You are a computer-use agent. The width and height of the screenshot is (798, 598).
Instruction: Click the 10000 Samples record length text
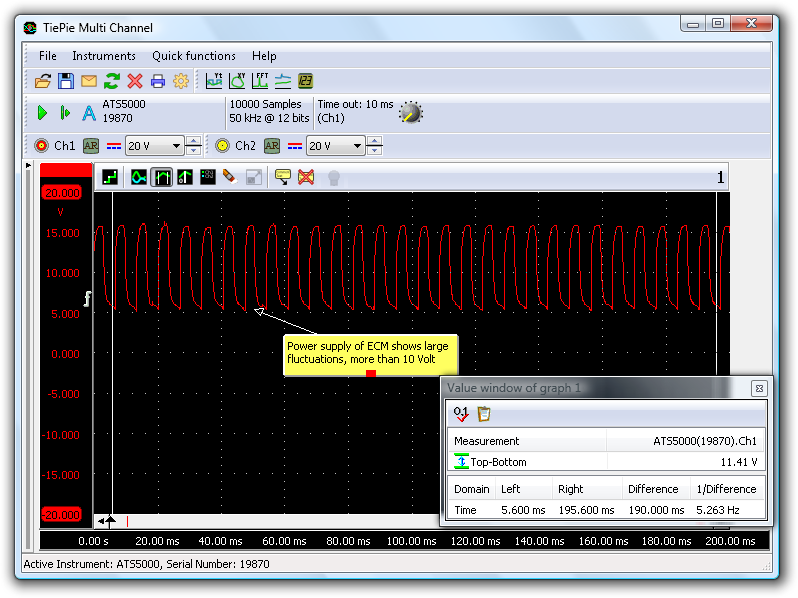pos(266,104)
